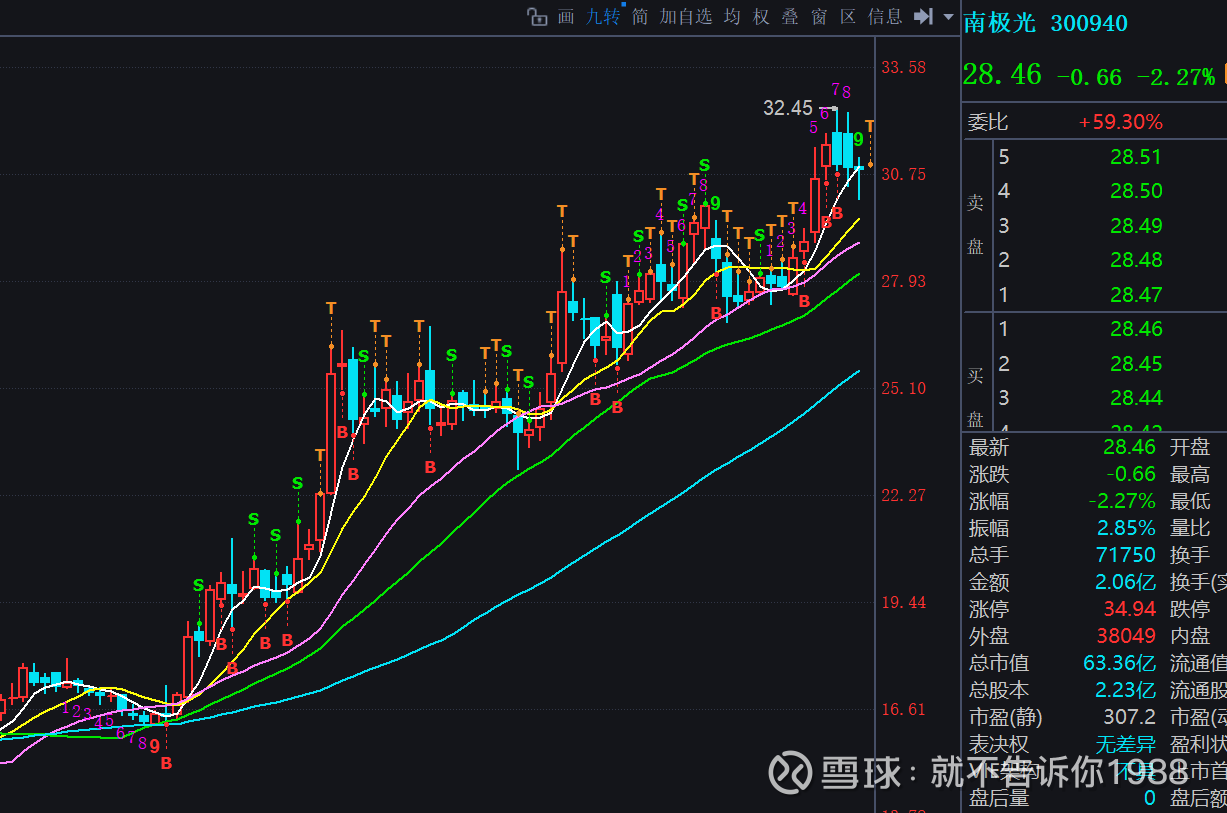
Task: Select the 区 range statistics tool
Action: [848, 17]
